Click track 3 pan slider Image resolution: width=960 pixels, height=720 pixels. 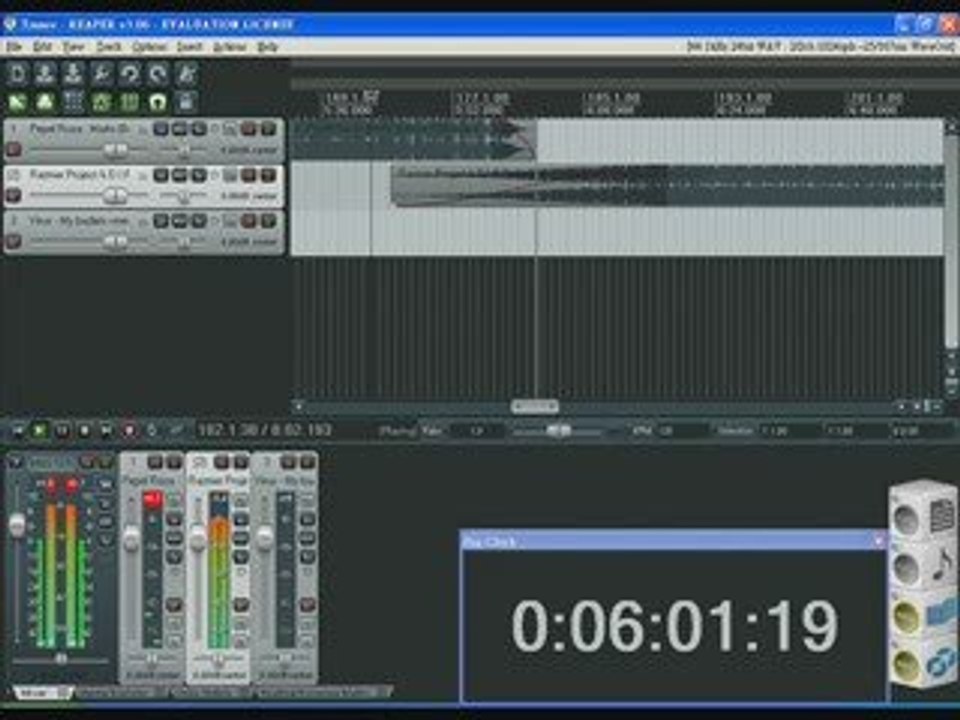183,241
